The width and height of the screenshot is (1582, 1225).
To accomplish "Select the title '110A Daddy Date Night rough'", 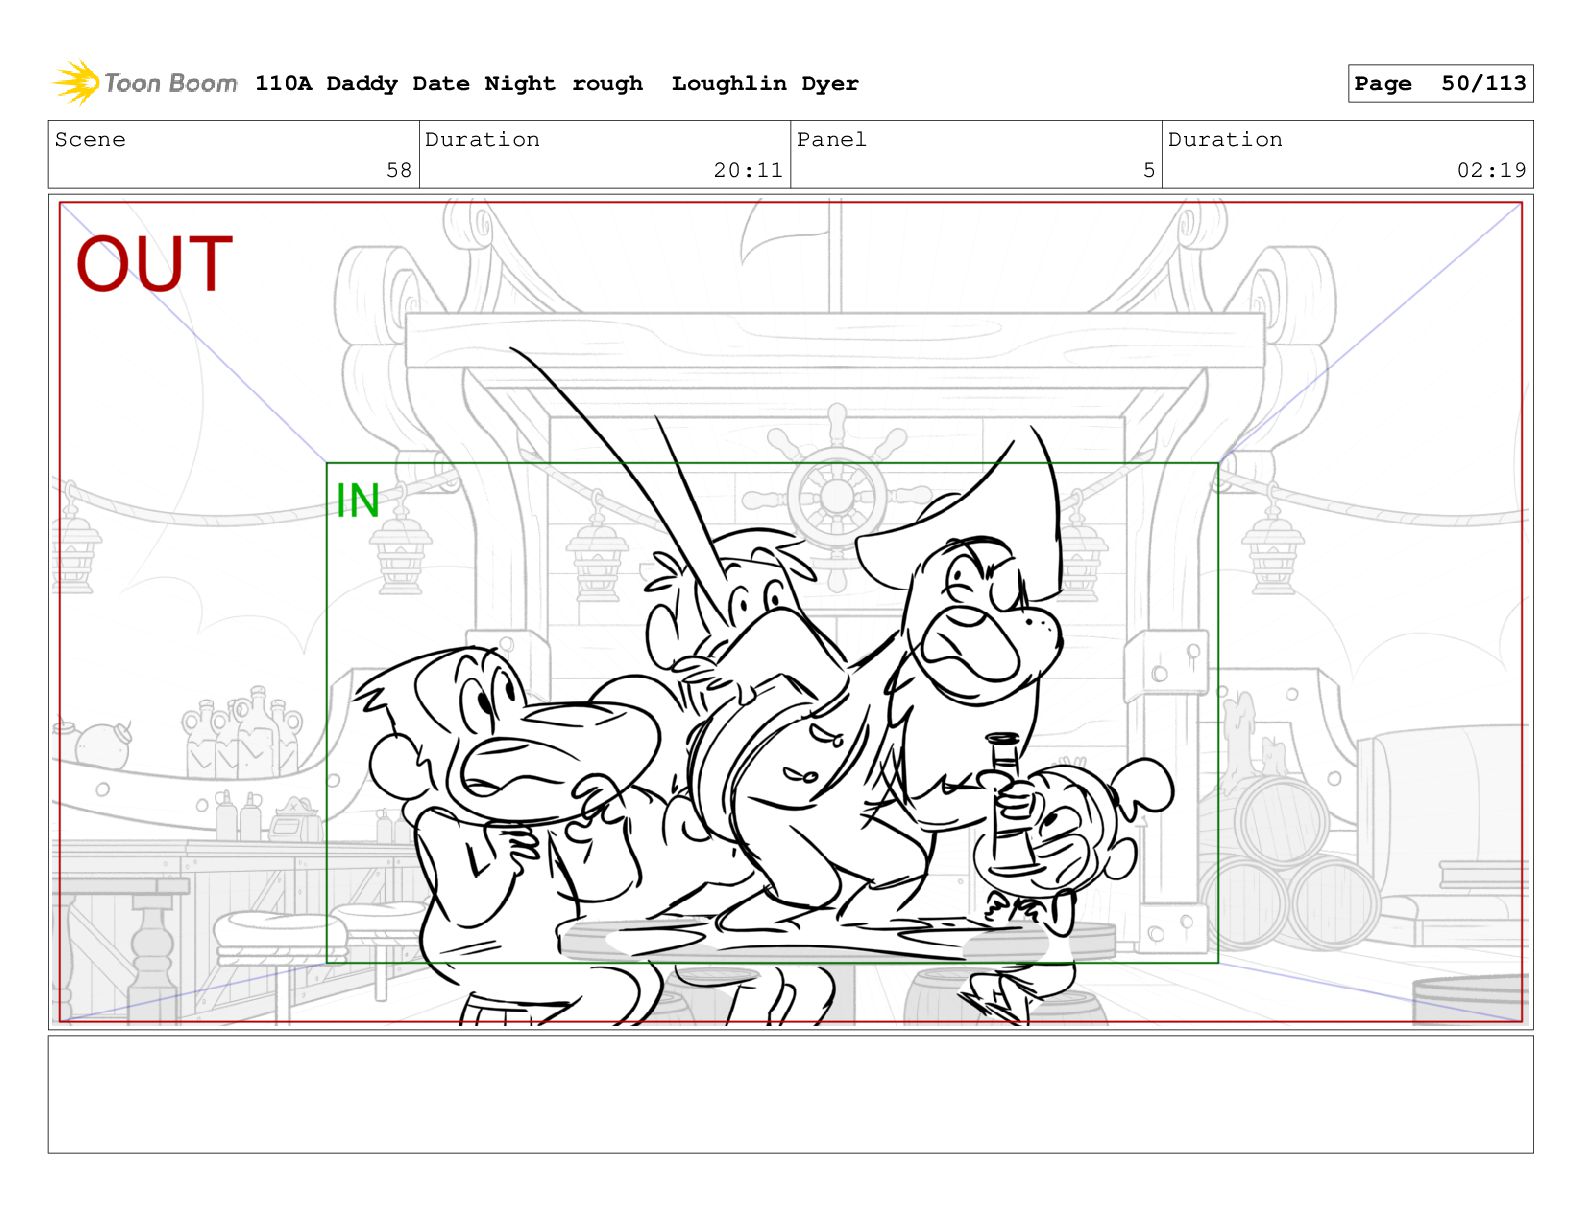I will pos(449,84).
